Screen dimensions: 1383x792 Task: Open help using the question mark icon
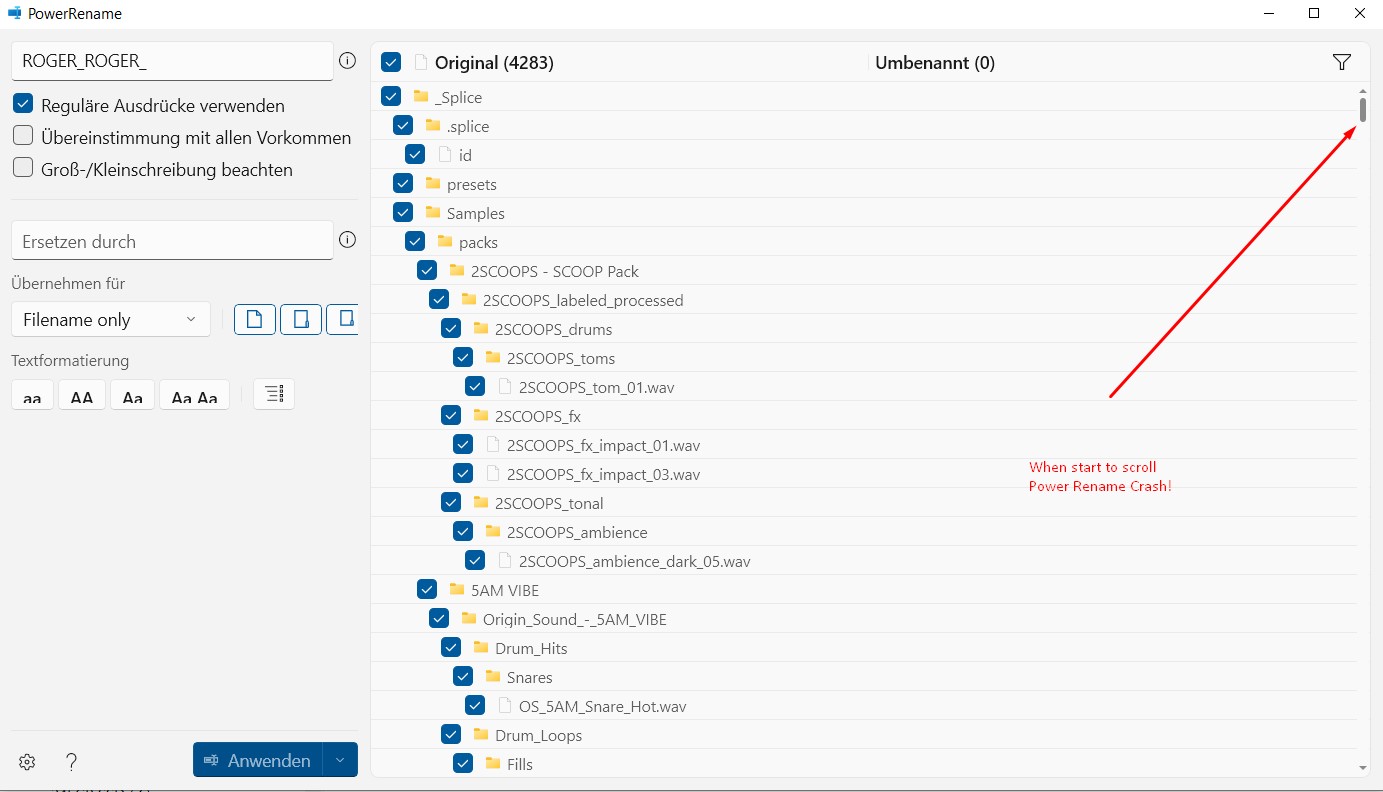71,761
